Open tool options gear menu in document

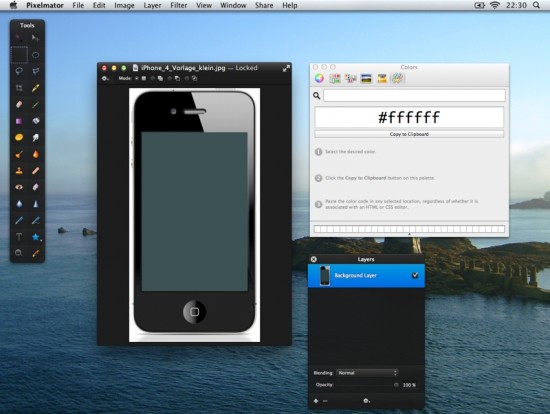(x=105, y=78)
